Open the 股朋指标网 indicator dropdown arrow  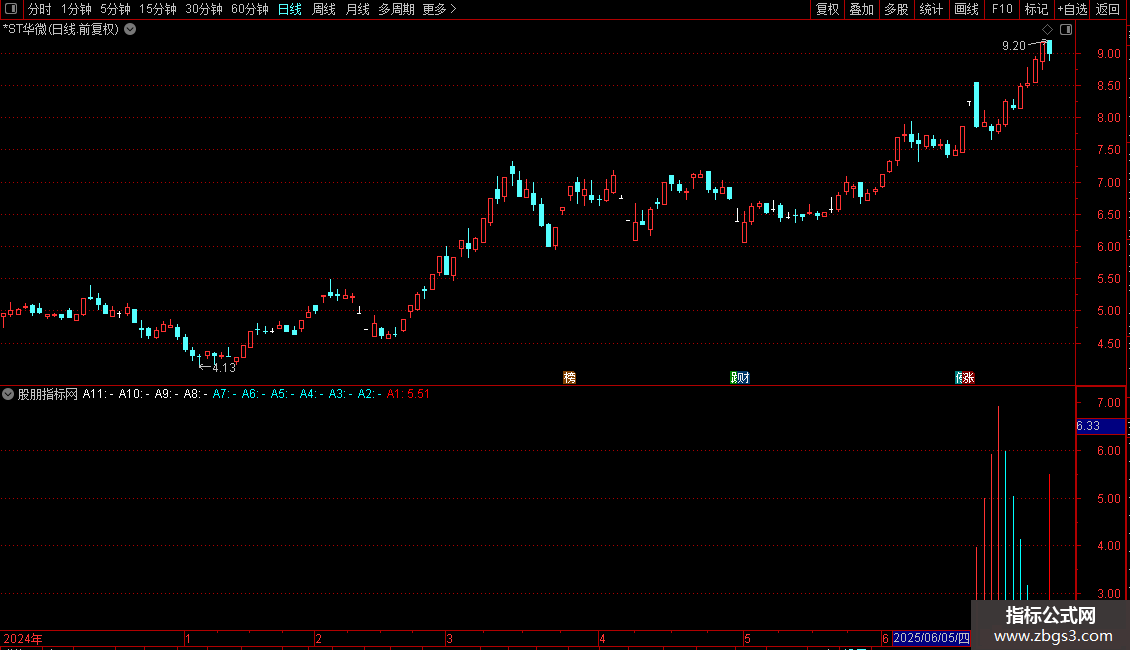point(8,394)
